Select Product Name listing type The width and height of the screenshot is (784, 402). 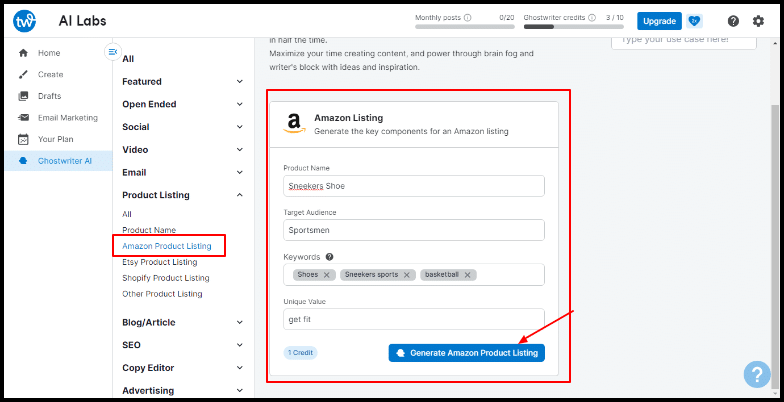149,230
